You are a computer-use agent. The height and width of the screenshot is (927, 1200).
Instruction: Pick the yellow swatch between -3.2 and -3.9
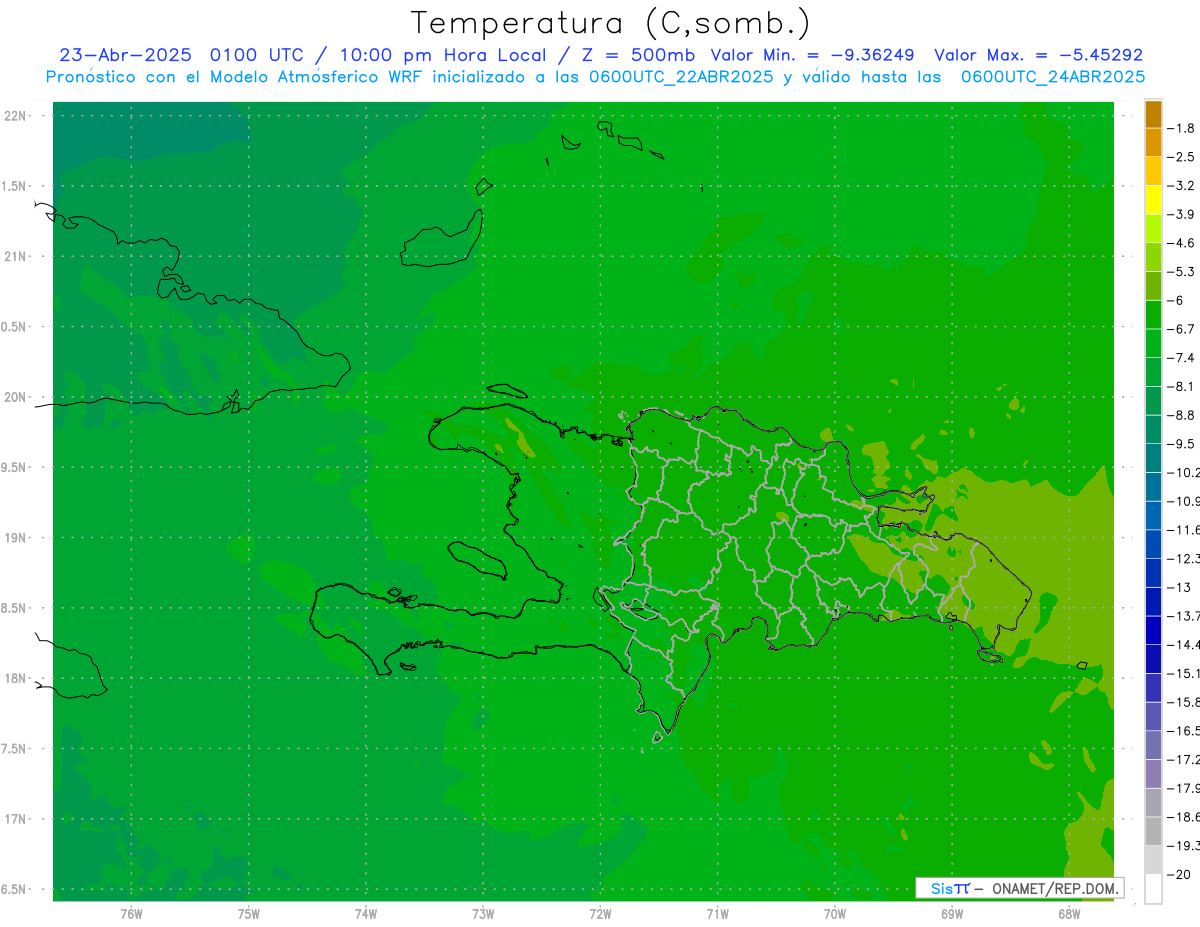tap(1154, 200)
